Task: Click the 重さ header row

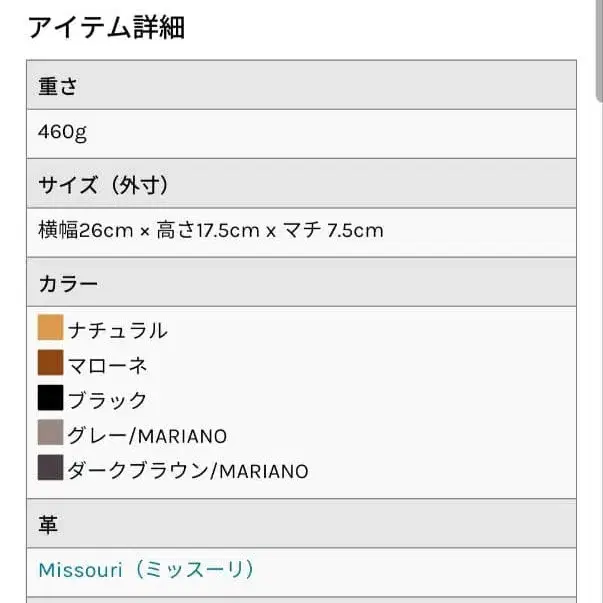Action: 302,85
